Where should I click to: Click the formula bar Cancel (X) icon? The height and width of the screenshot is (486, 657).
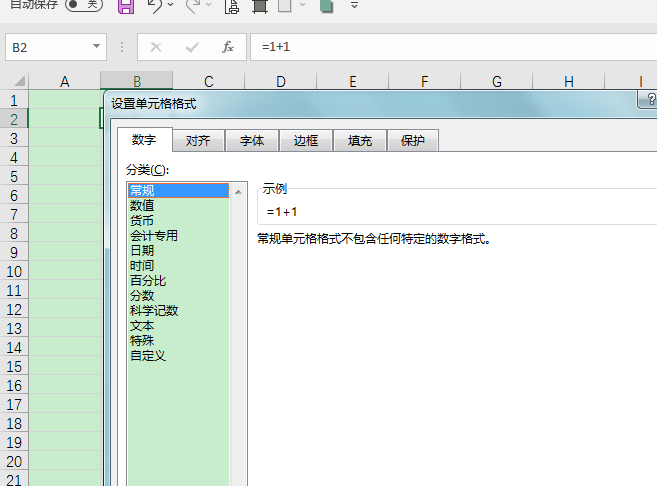pos(156,47)
